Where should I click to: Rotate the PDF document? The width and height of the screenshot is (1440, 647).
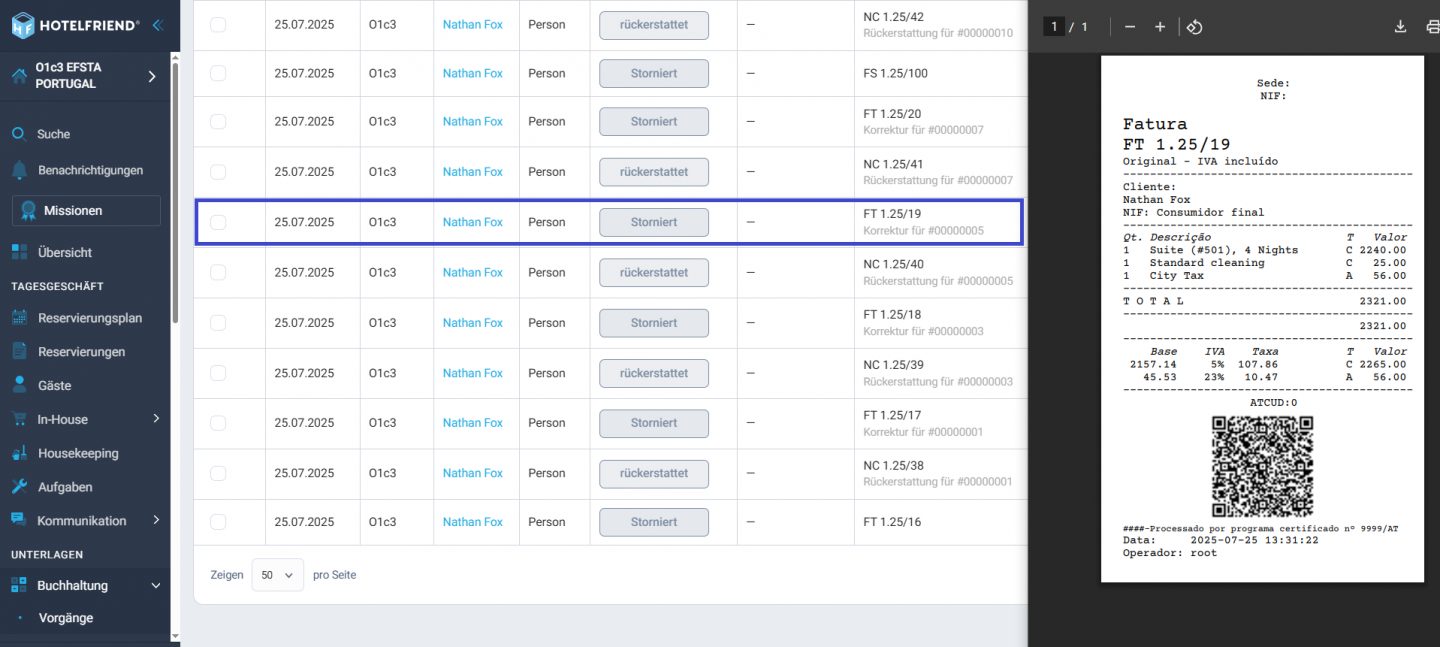pos(1194,27)
